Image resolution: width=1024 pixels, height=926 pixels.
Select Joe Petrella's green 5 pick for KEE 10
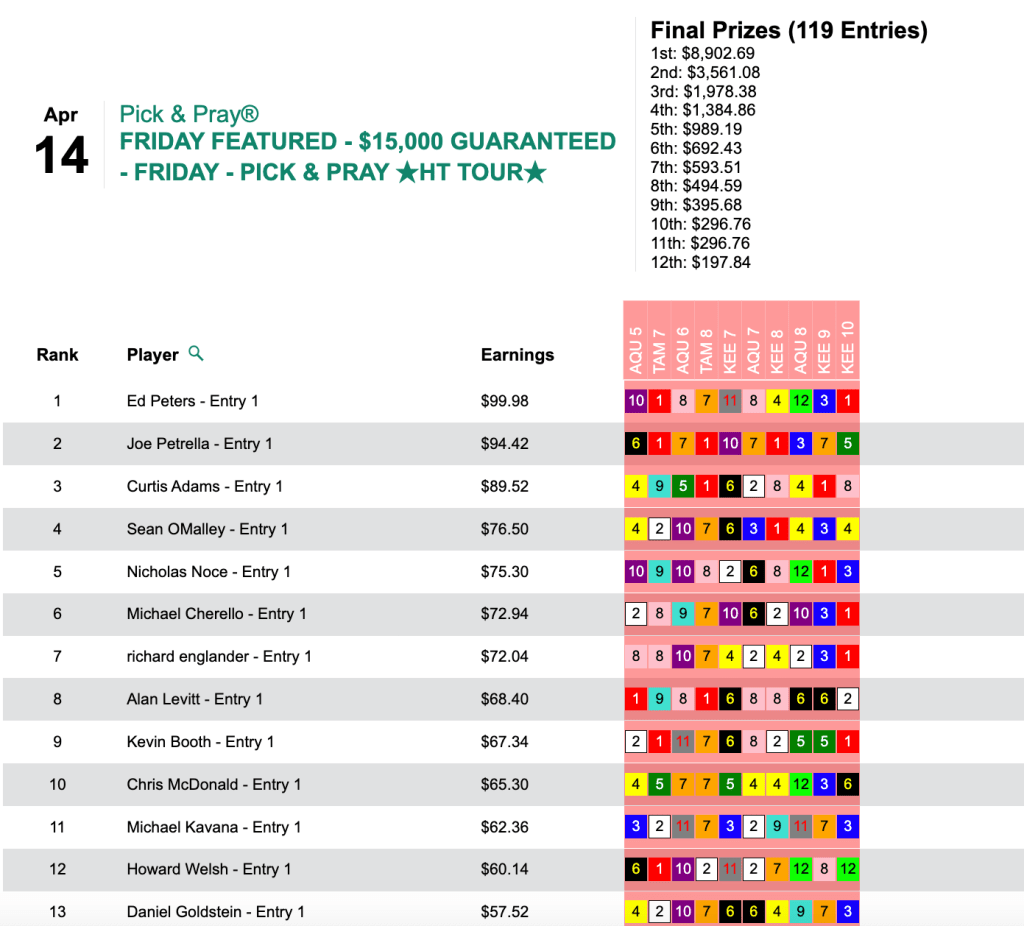pos(847,444)
